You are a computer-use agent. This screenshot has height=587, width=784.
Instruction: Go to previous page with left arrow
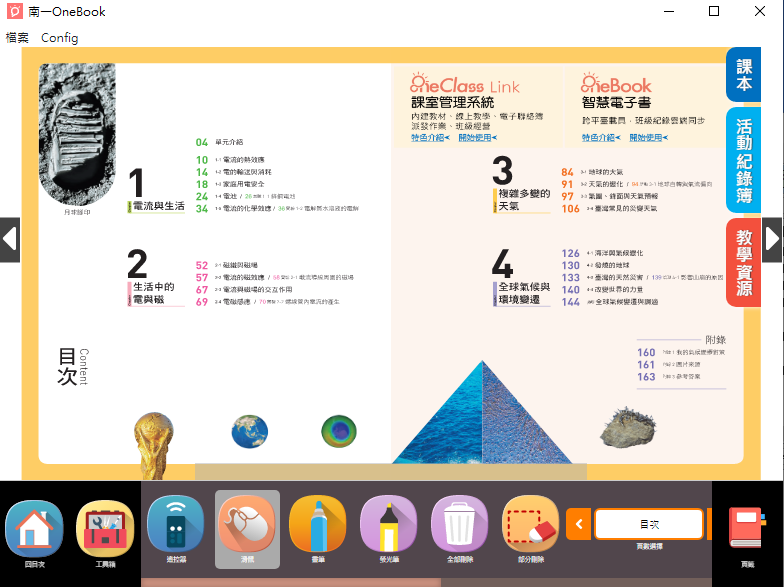pyautogui.click(x=9, y=239)
